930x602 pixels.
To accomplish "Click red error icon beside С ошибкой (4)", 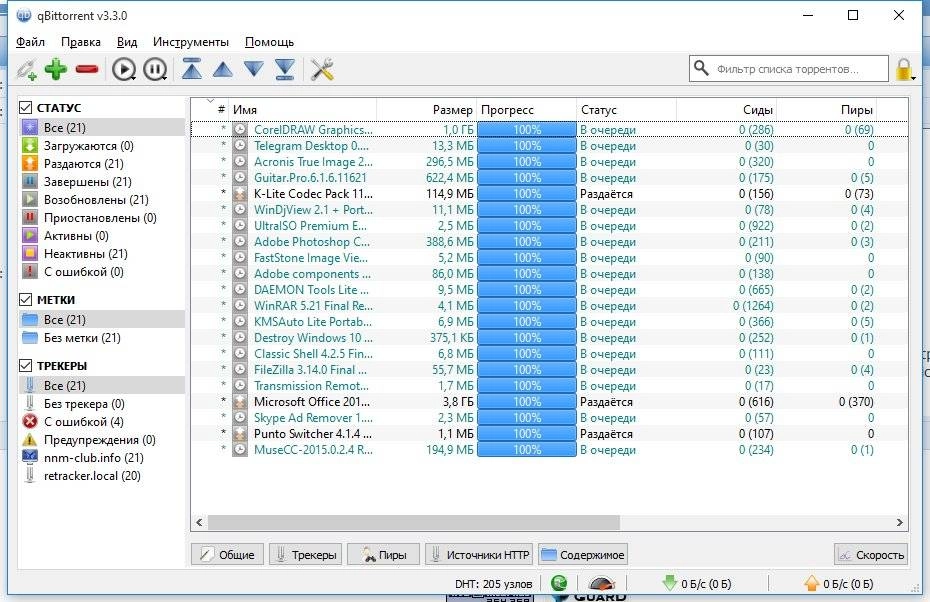I will (x=30, y=422).
